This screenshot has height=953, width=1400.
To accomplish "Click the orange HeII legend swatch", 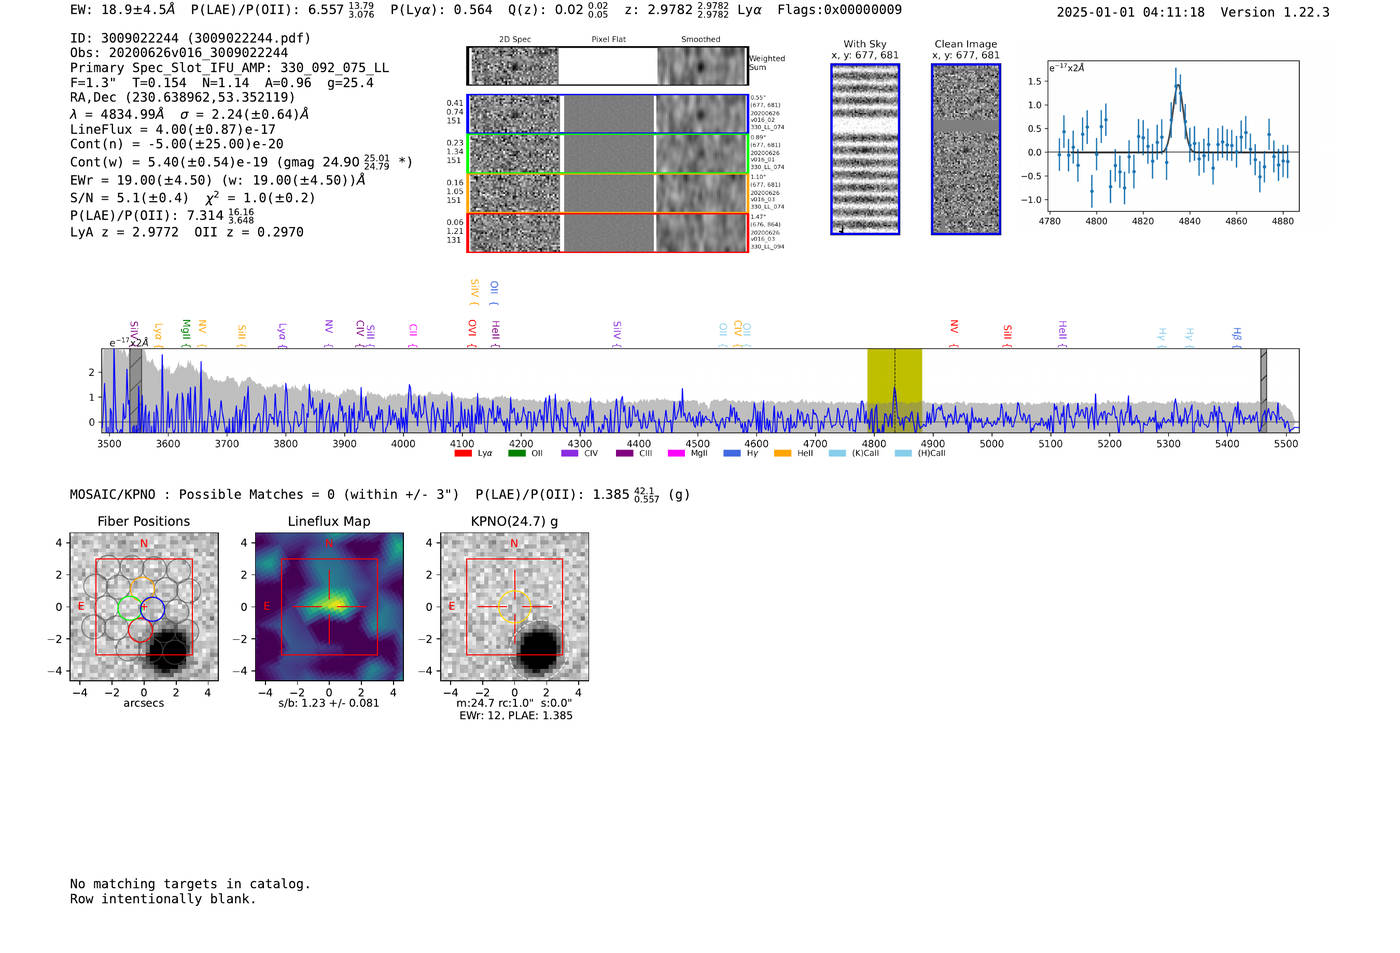I will tap(782, 454).
